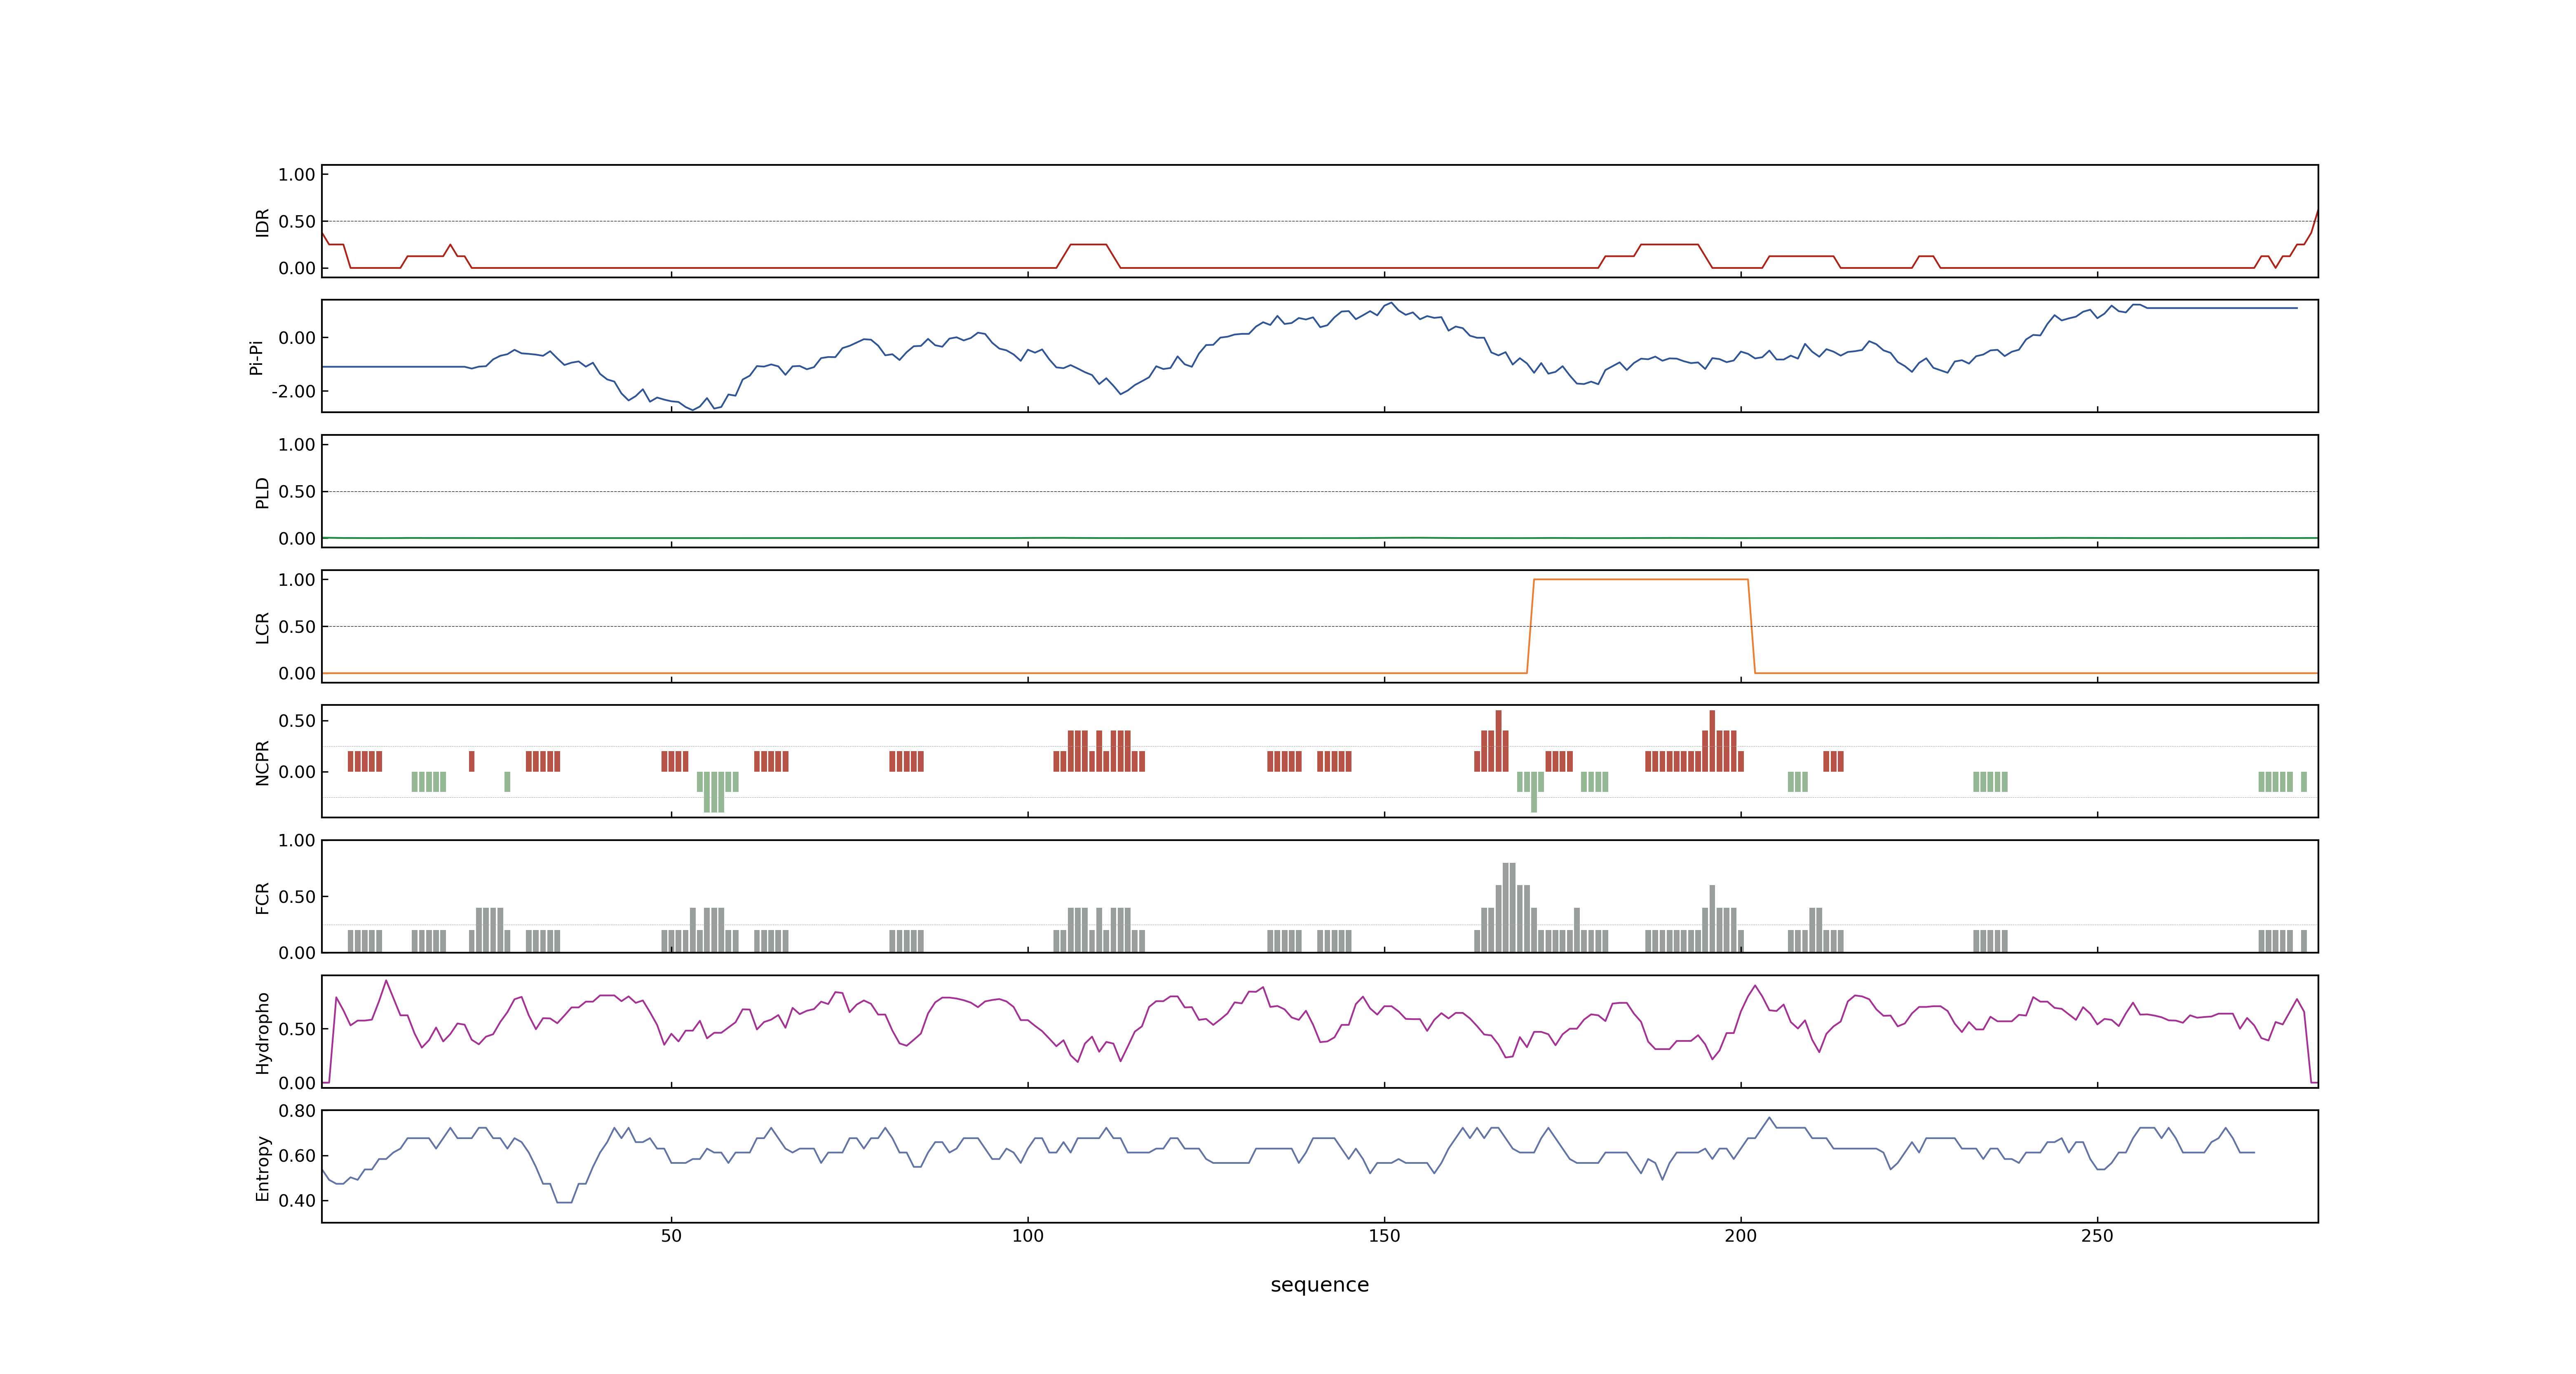2576x1374 pixels.
Task: Click the -2.00 tick on Pi-Pi axis
Action: [x=293, y=392]
